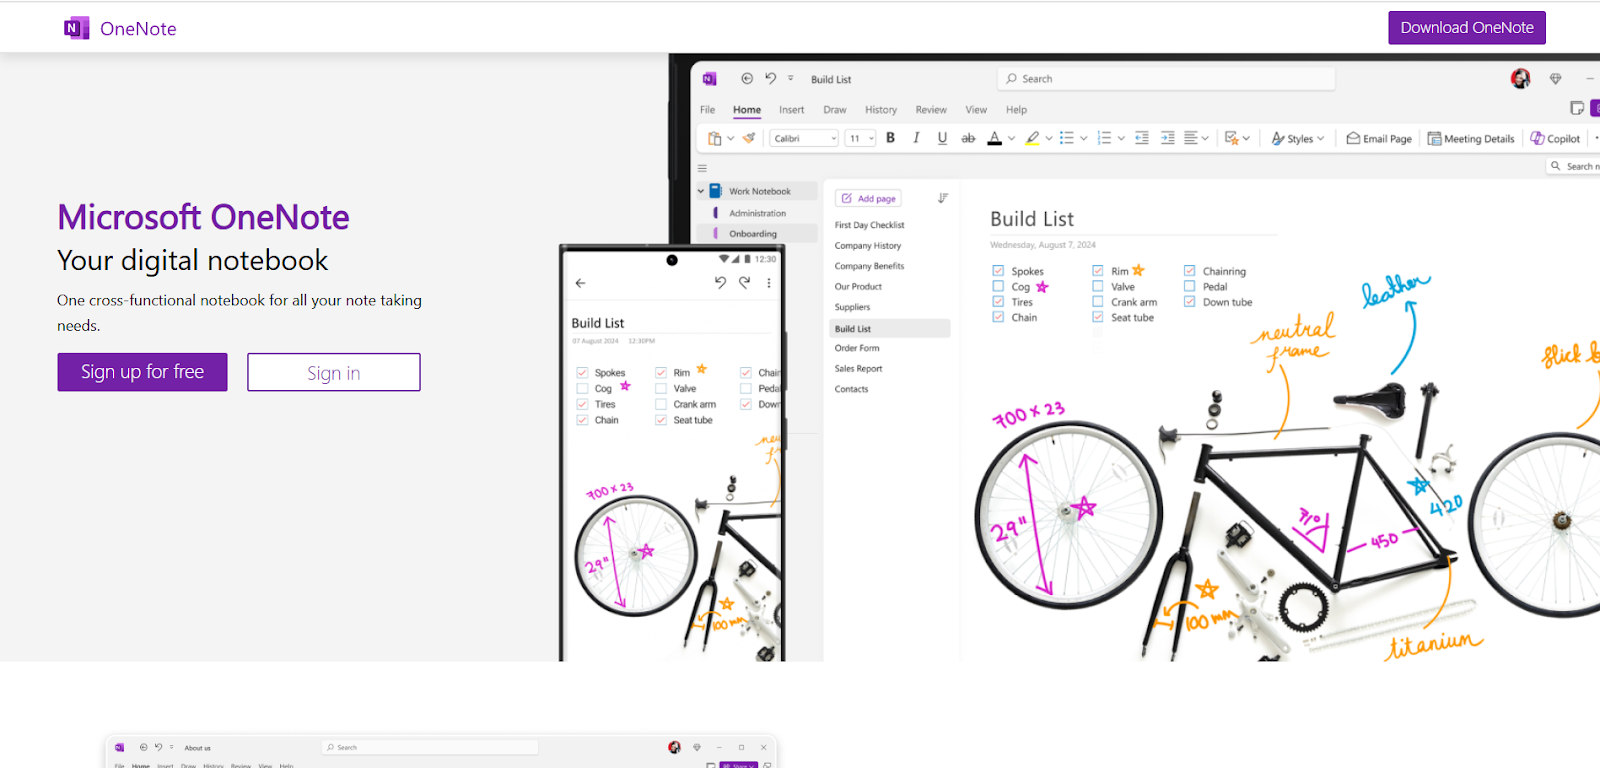Image resolution: width=1600 pixels, height=768 pixels.
Task: Click Sign up for free
Action: [142, 372]
